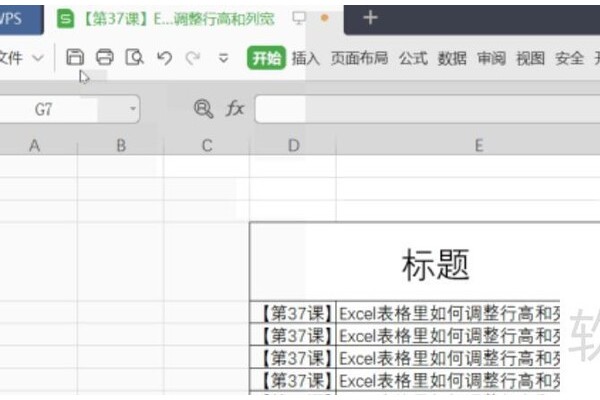This screenshot has width=600, height=400.
Task: Open the 审阅 ribbon tab
Action: (x=491, y=58)
